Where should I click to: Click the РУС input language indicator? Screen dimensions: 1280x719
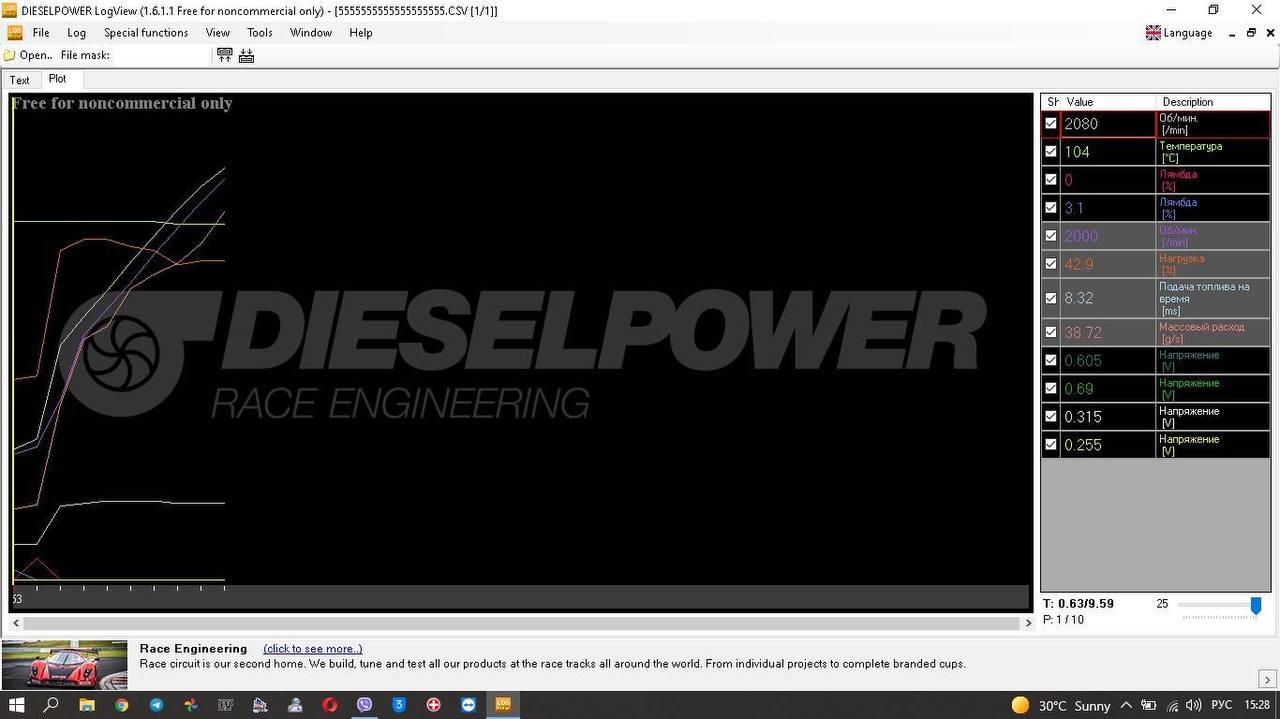coord(1222,705)
